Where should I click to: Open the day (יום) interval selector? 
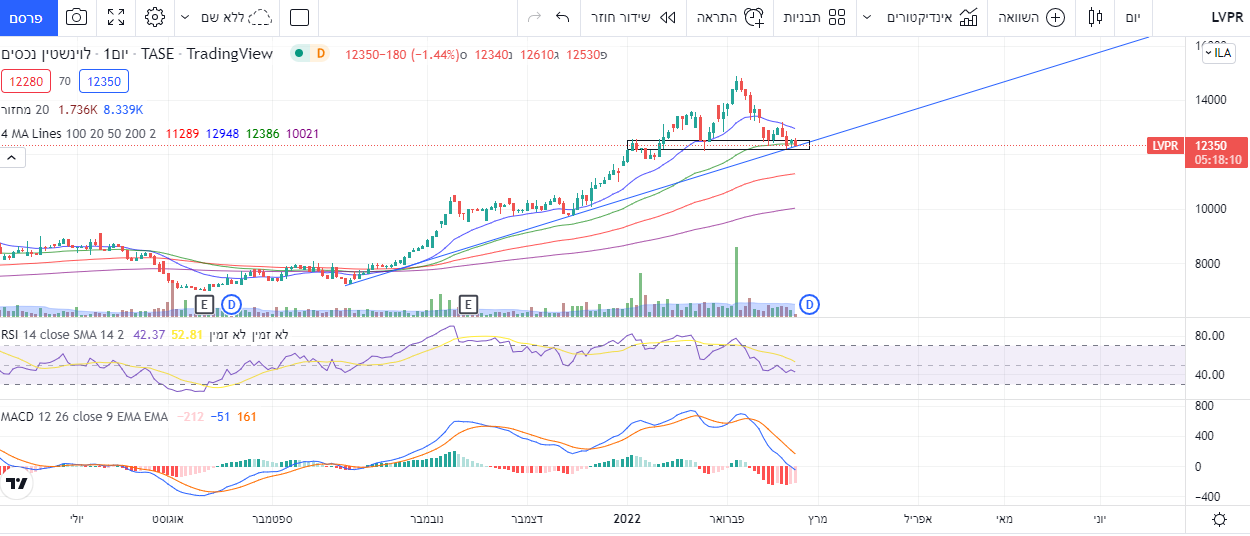pos(1132,17)
